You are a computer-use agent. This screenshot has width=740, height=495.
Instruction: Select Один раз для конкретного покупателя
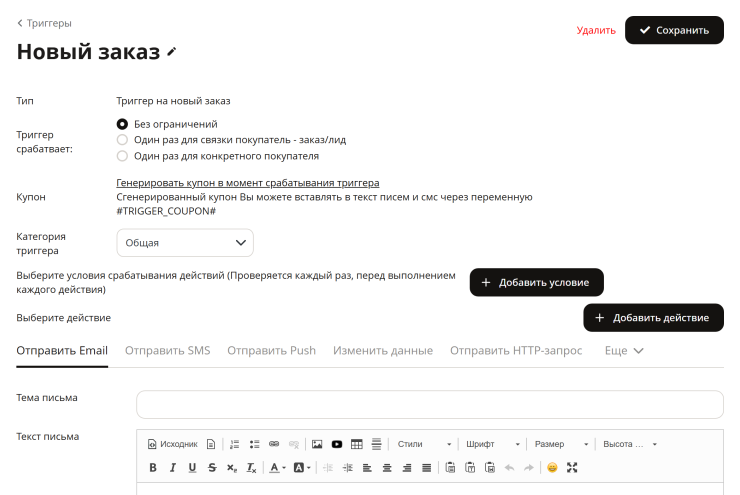click(122, 156)
